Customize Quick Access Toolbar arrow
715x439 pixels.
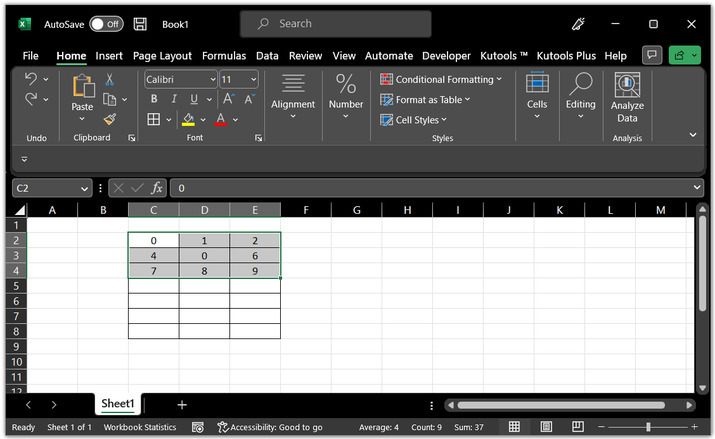point(24,159)
